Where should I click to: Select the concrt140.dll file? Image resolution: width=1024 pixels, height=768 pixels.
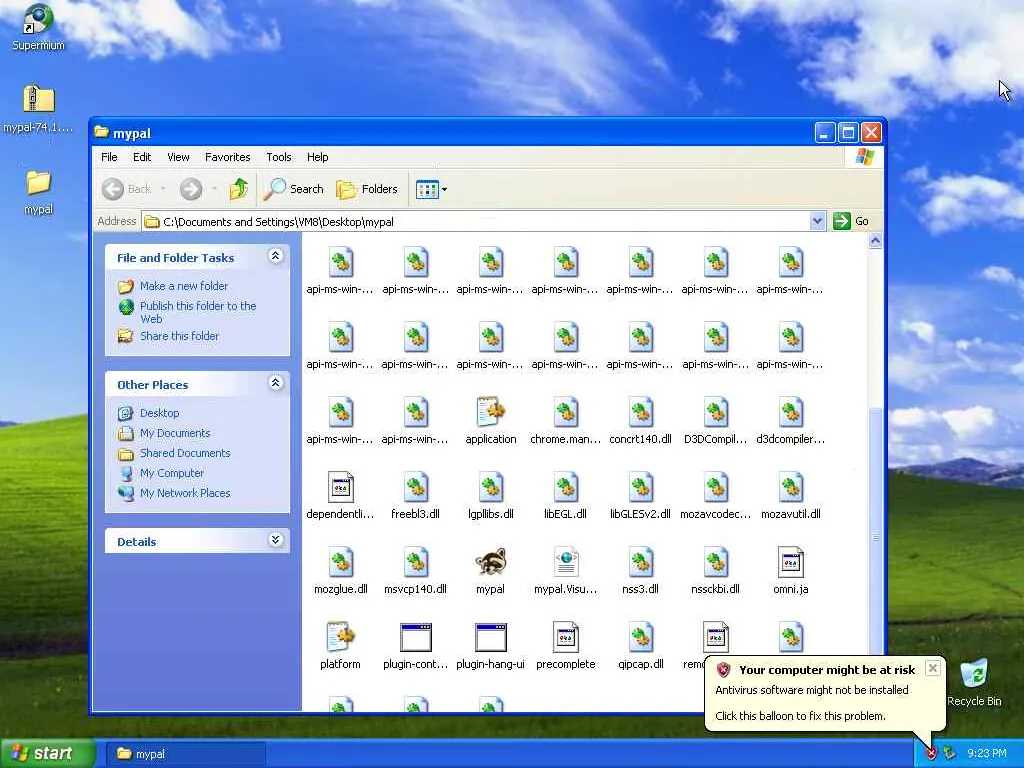pos(641,411)
